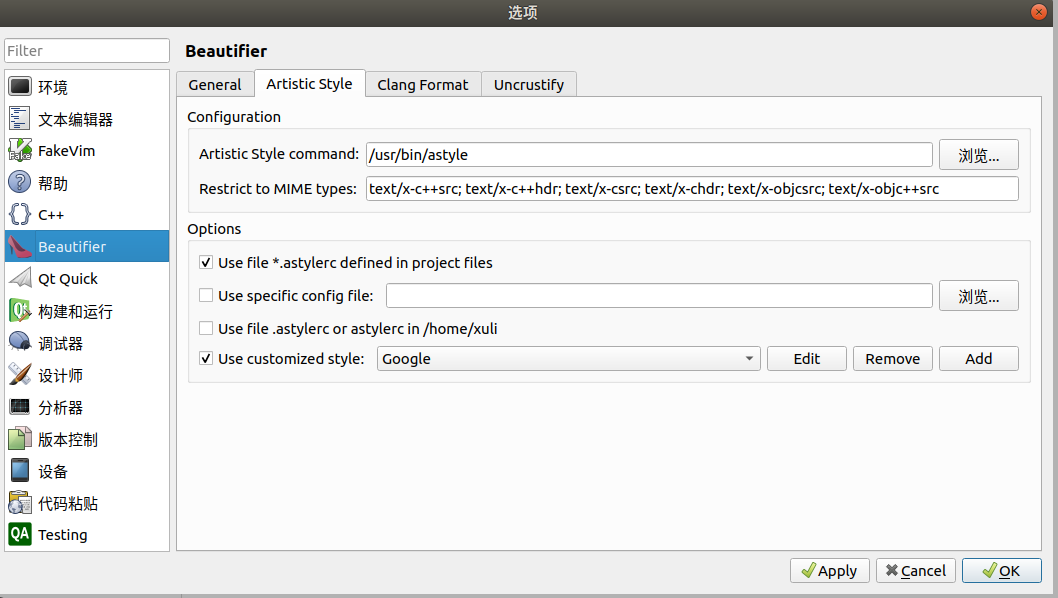Click the 调试器 (Debugger) sidebar icon
Screen dimensions: 1058x598
click(x=19, y=342)
